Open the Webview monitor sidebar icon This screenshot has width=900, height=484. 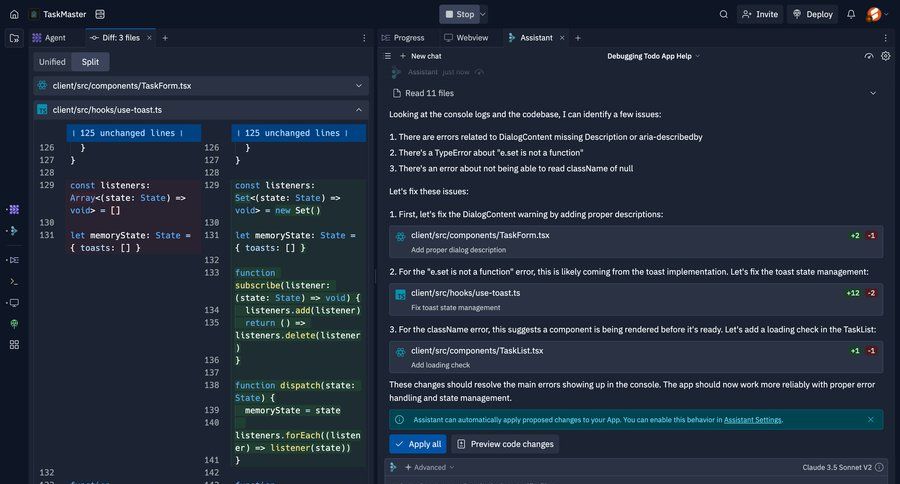[14, 303]
